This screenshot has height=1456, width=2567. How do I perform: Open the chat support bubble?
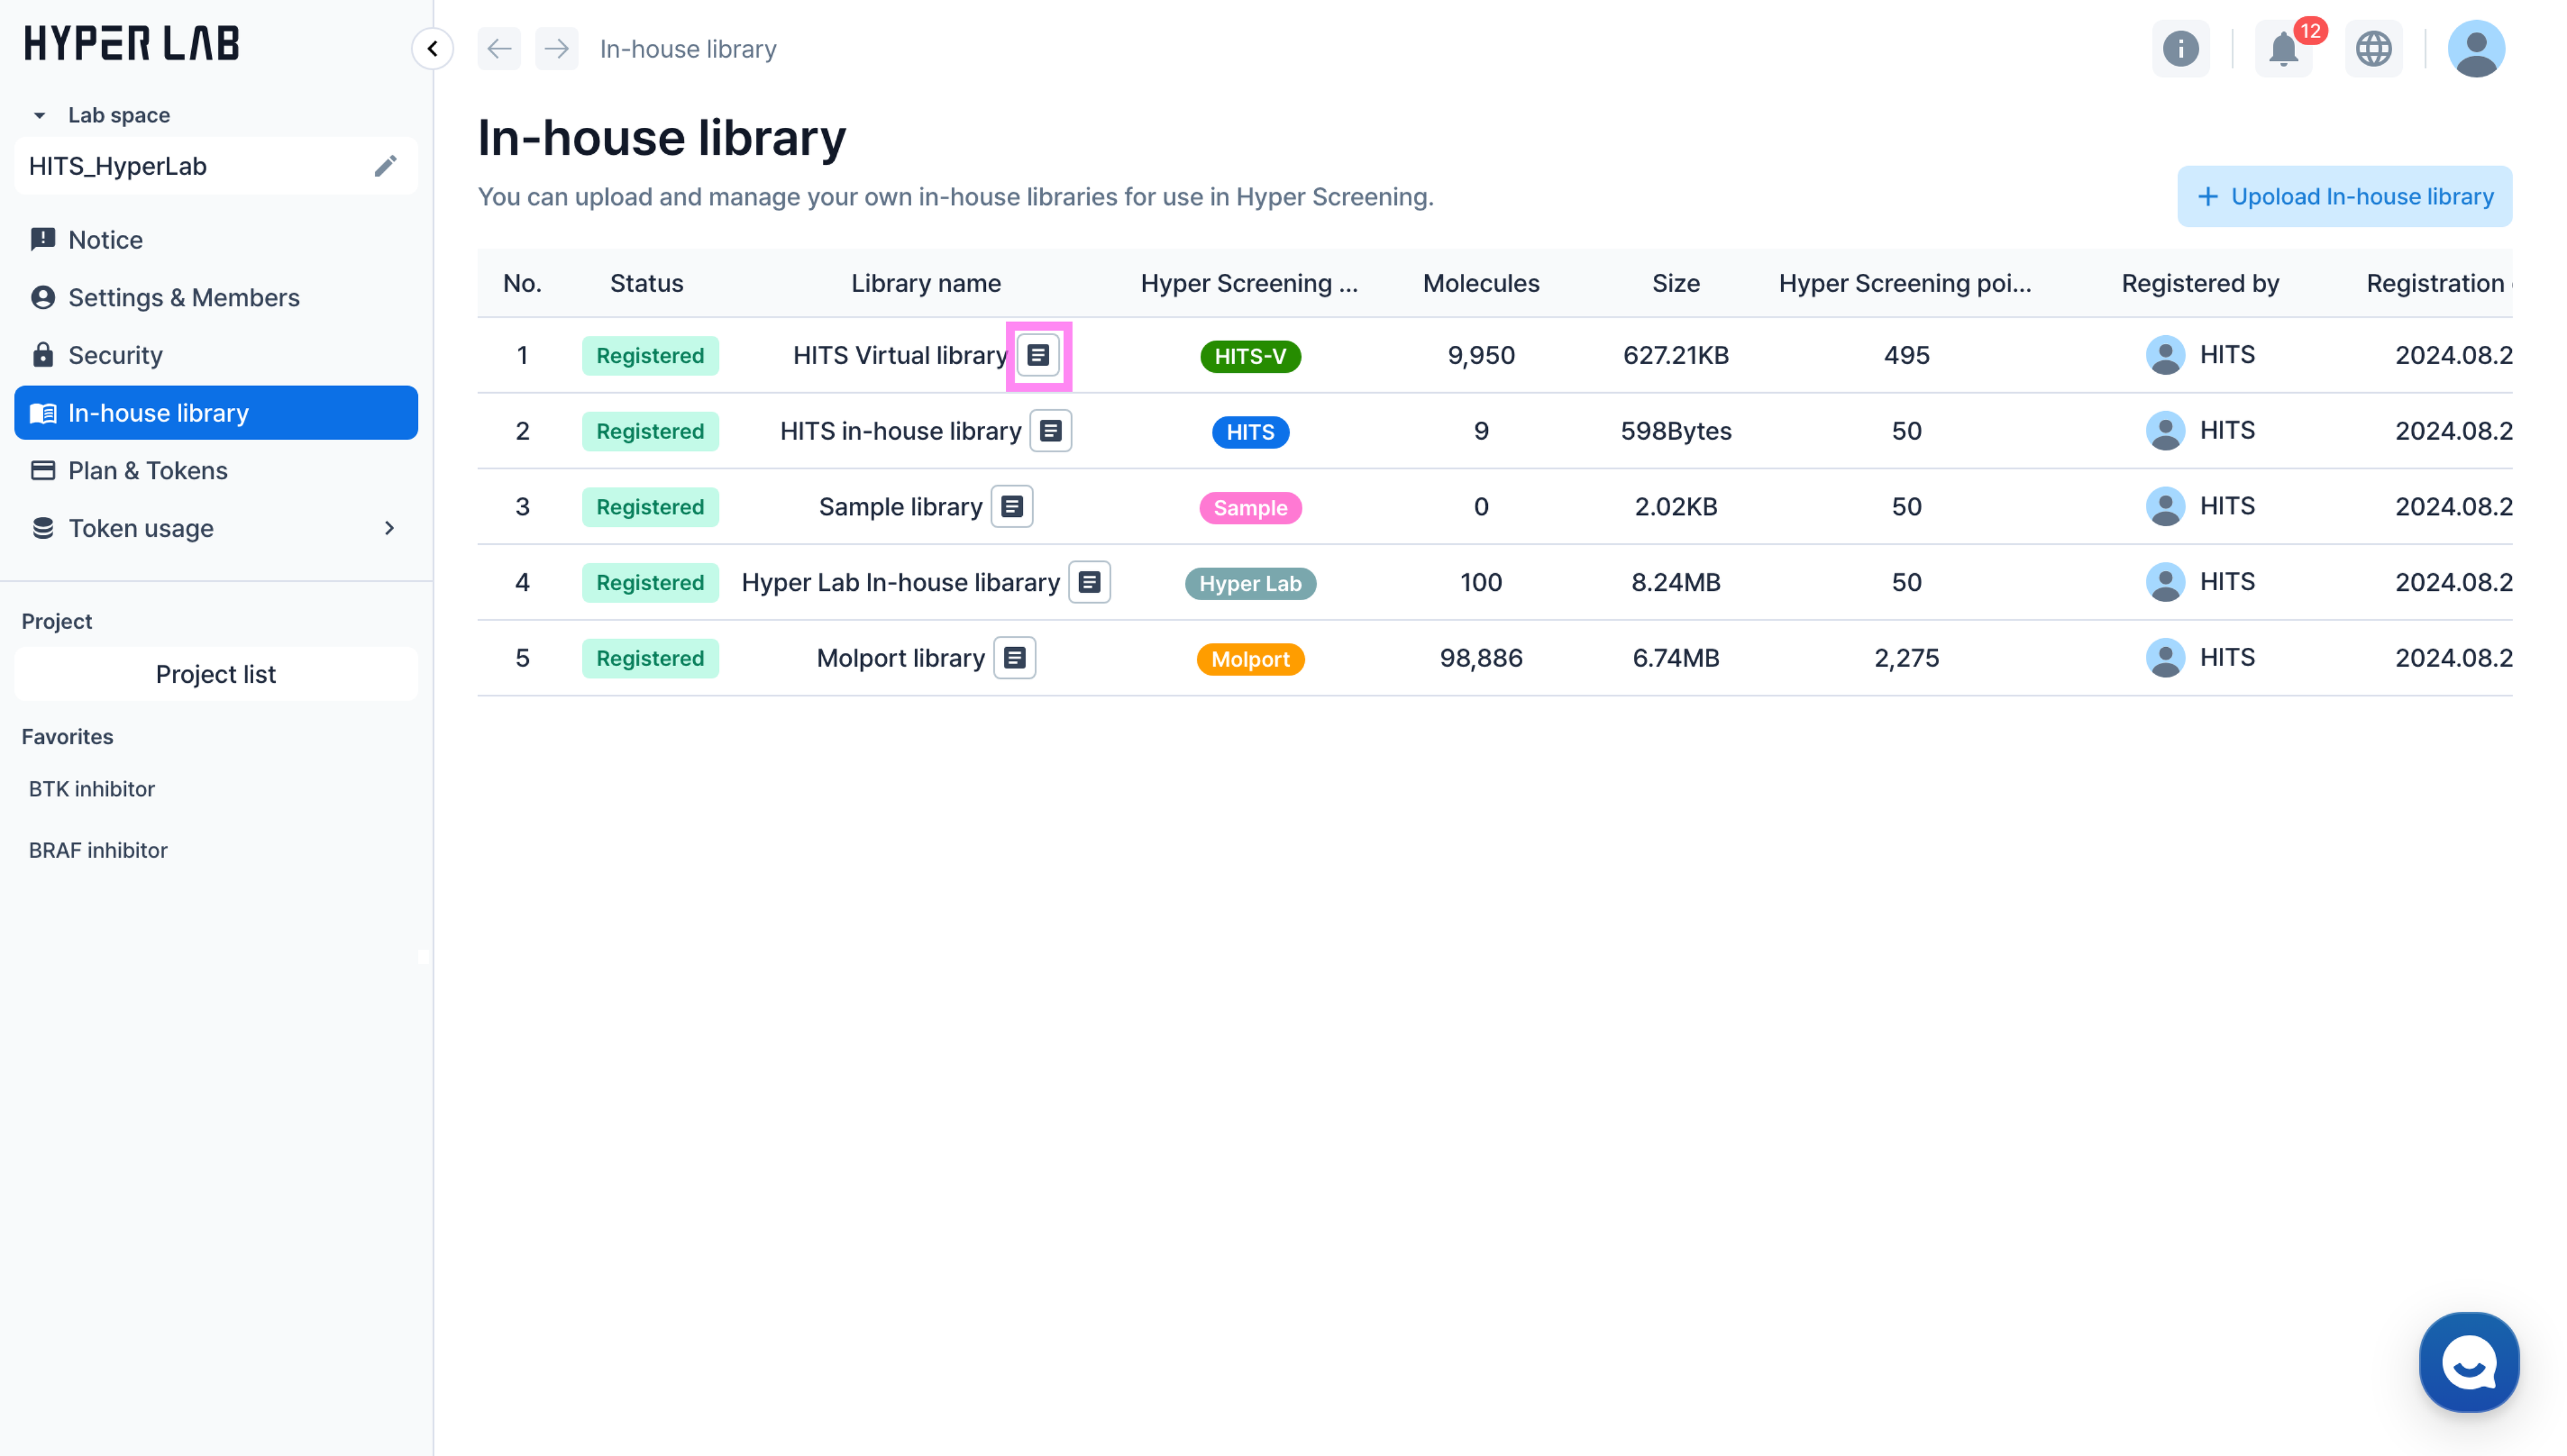point(2468,1362)
